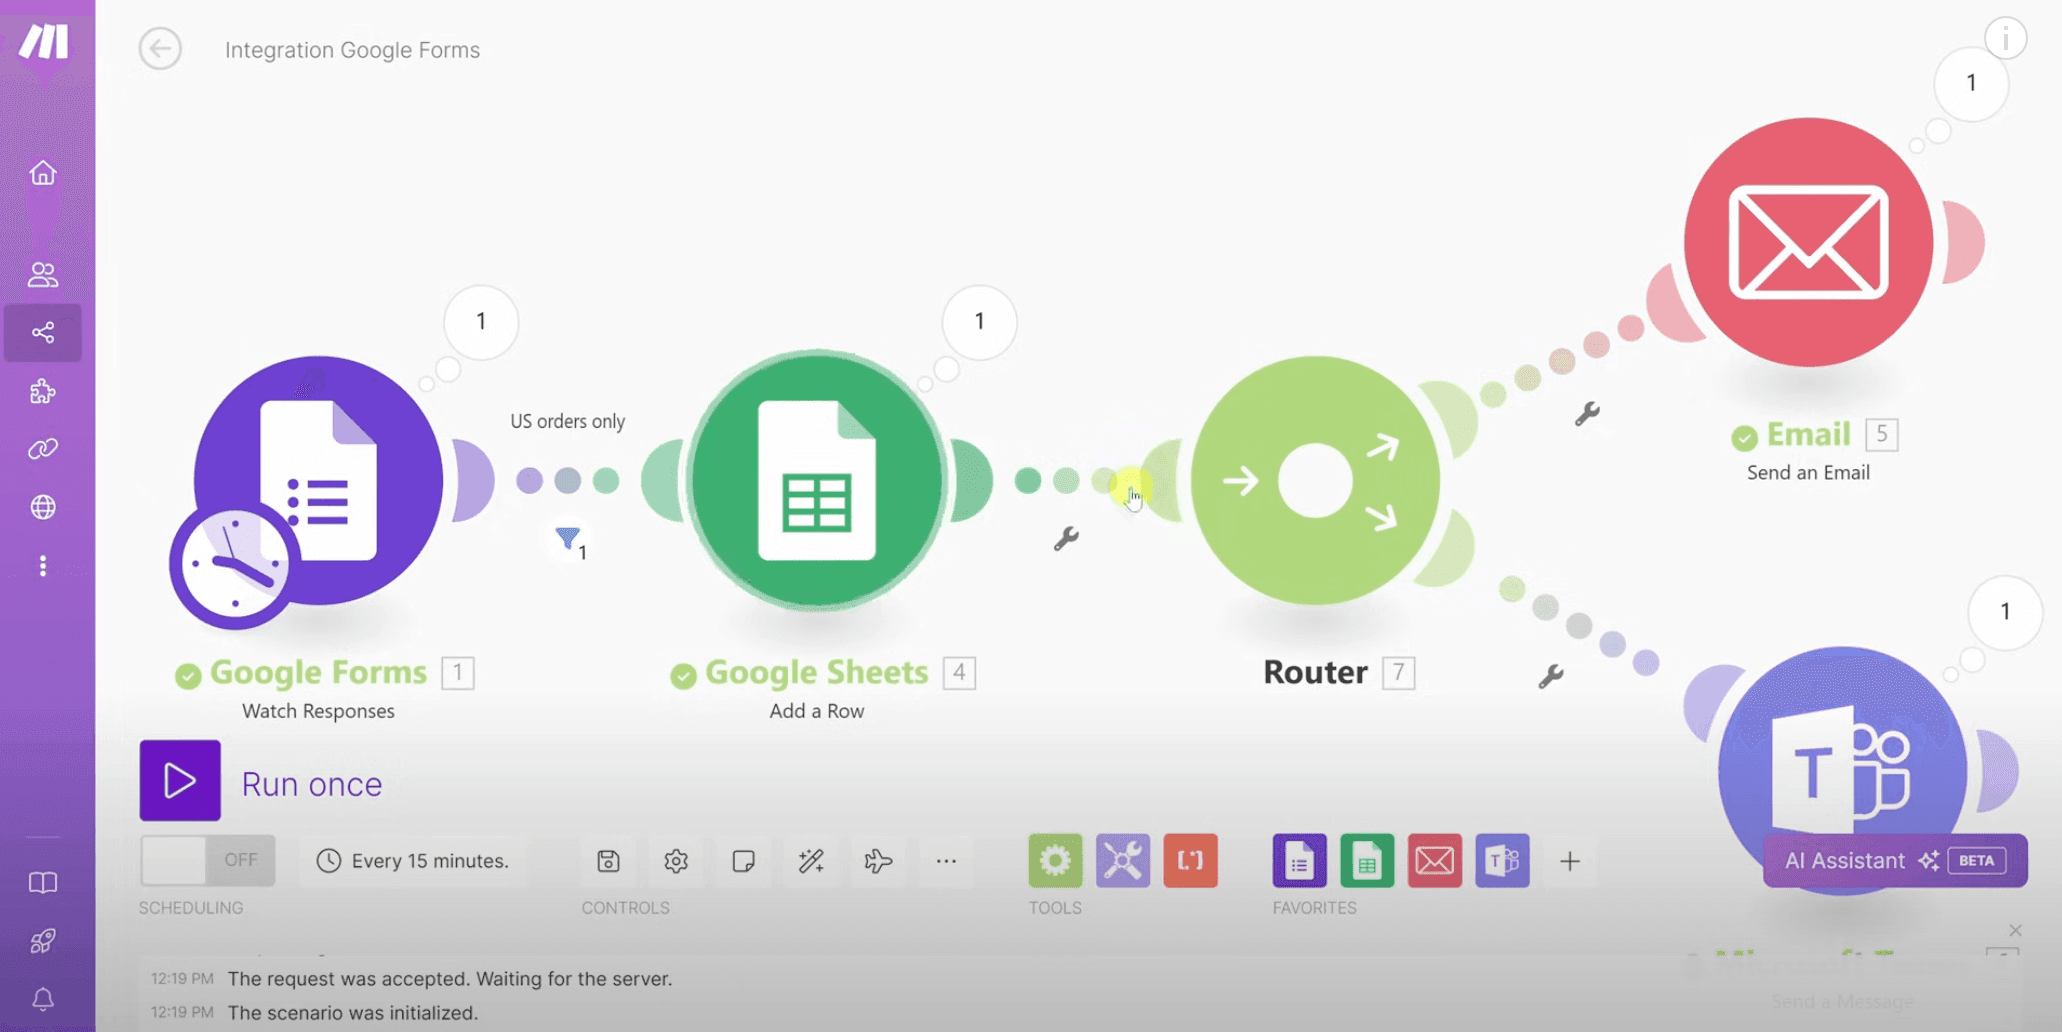Screen dimensions: 2062x1032
Task: Expand more controls with three dots
Action: pos(946,861)
